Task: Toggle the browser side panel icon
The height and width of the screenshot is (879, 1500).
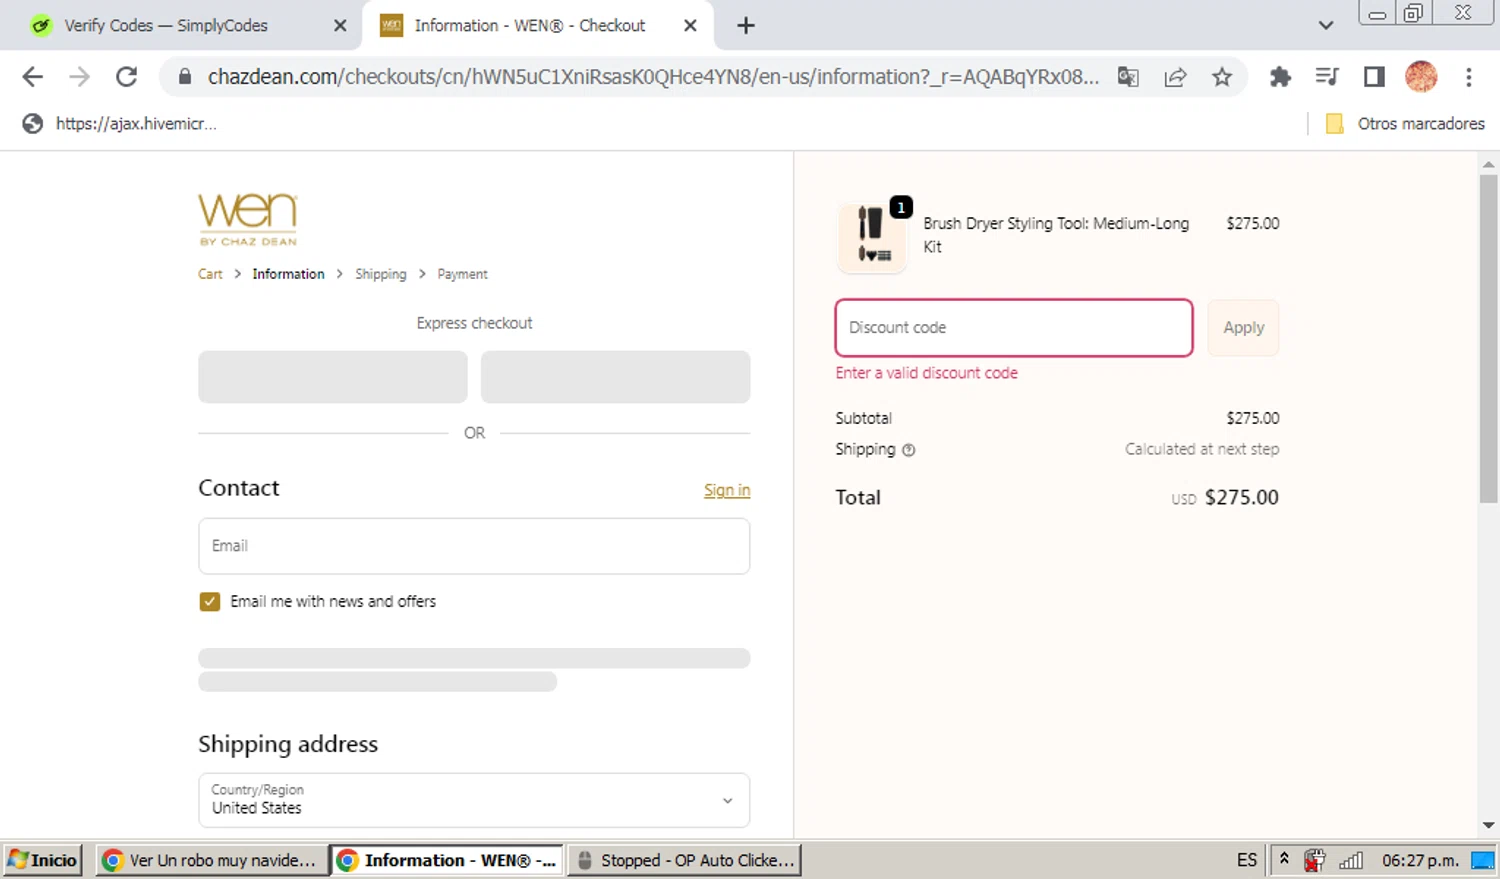Action: [x=1374, y=77]
